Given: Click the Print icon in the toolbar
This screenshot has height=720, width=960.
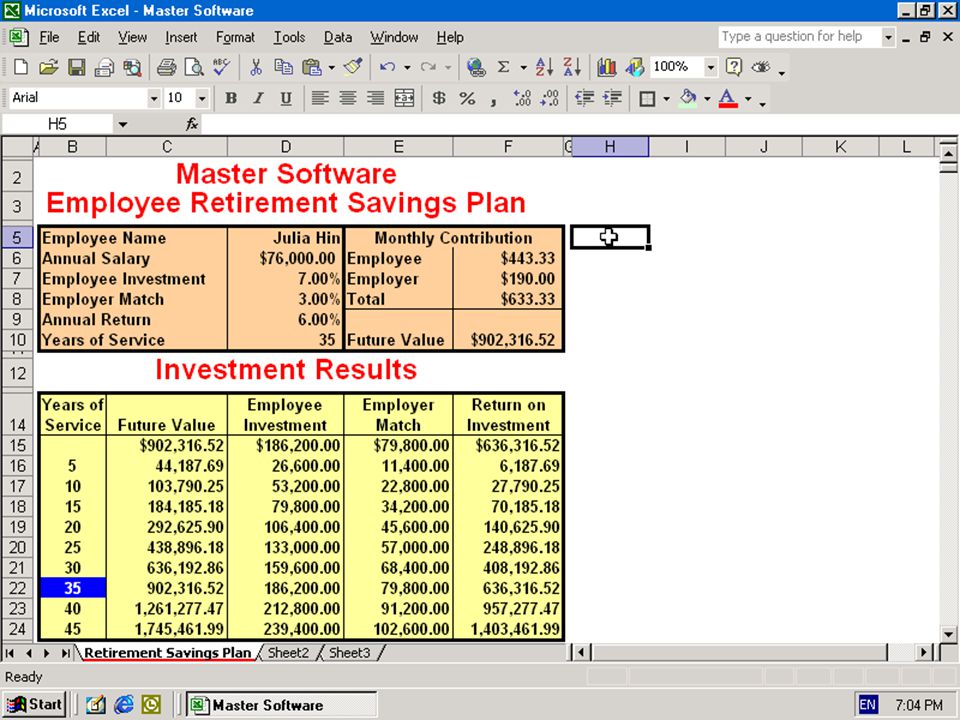Looking at the screenshot, I should pyautogui.click(x=166, y=67).
